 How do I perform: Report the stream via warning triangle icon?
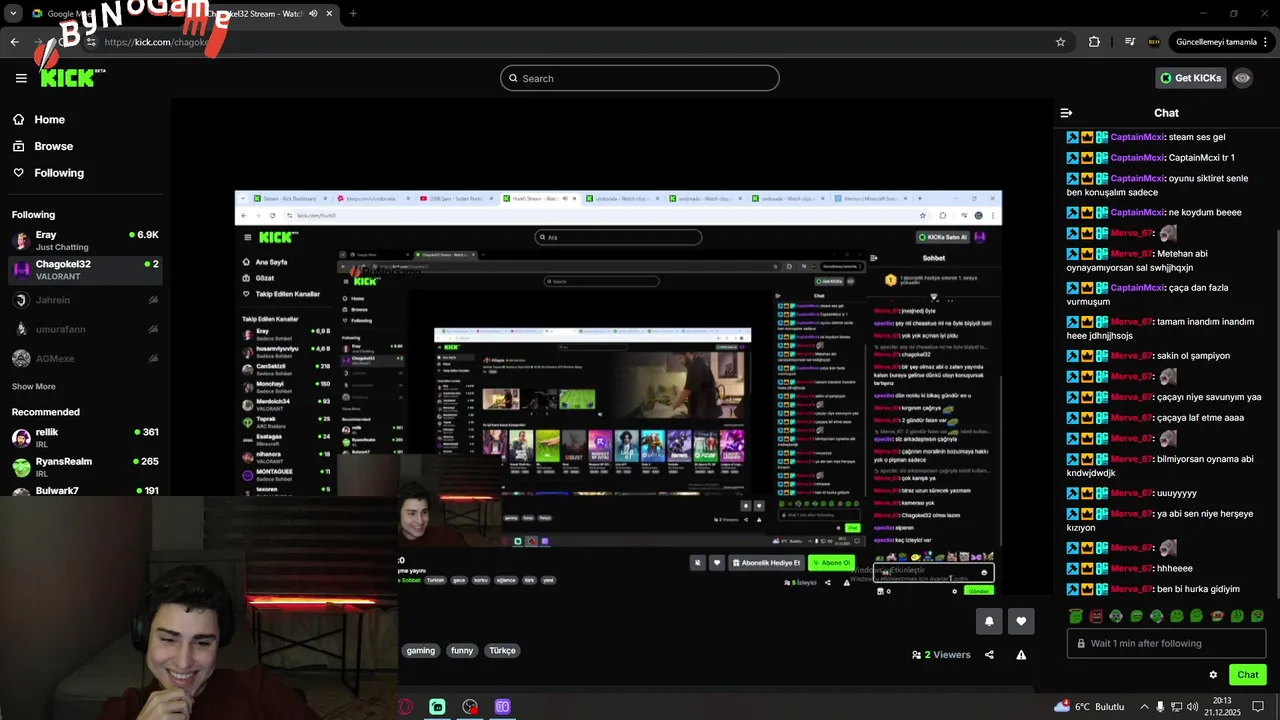tap(1021, 655)
